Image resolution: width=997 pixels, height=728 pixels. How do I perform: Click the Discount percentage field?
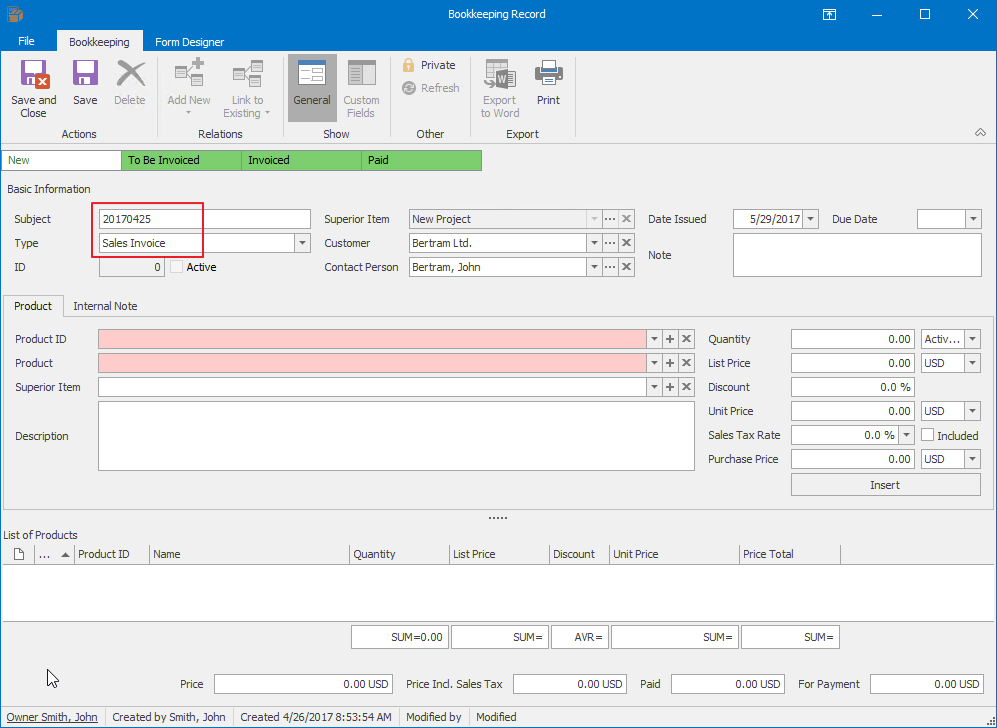(x=852, y=387)
